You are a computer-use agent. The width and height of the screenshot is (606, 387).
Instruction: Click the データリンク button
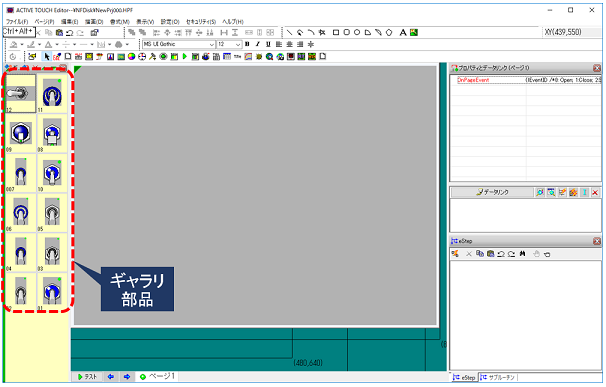[492, 192]
